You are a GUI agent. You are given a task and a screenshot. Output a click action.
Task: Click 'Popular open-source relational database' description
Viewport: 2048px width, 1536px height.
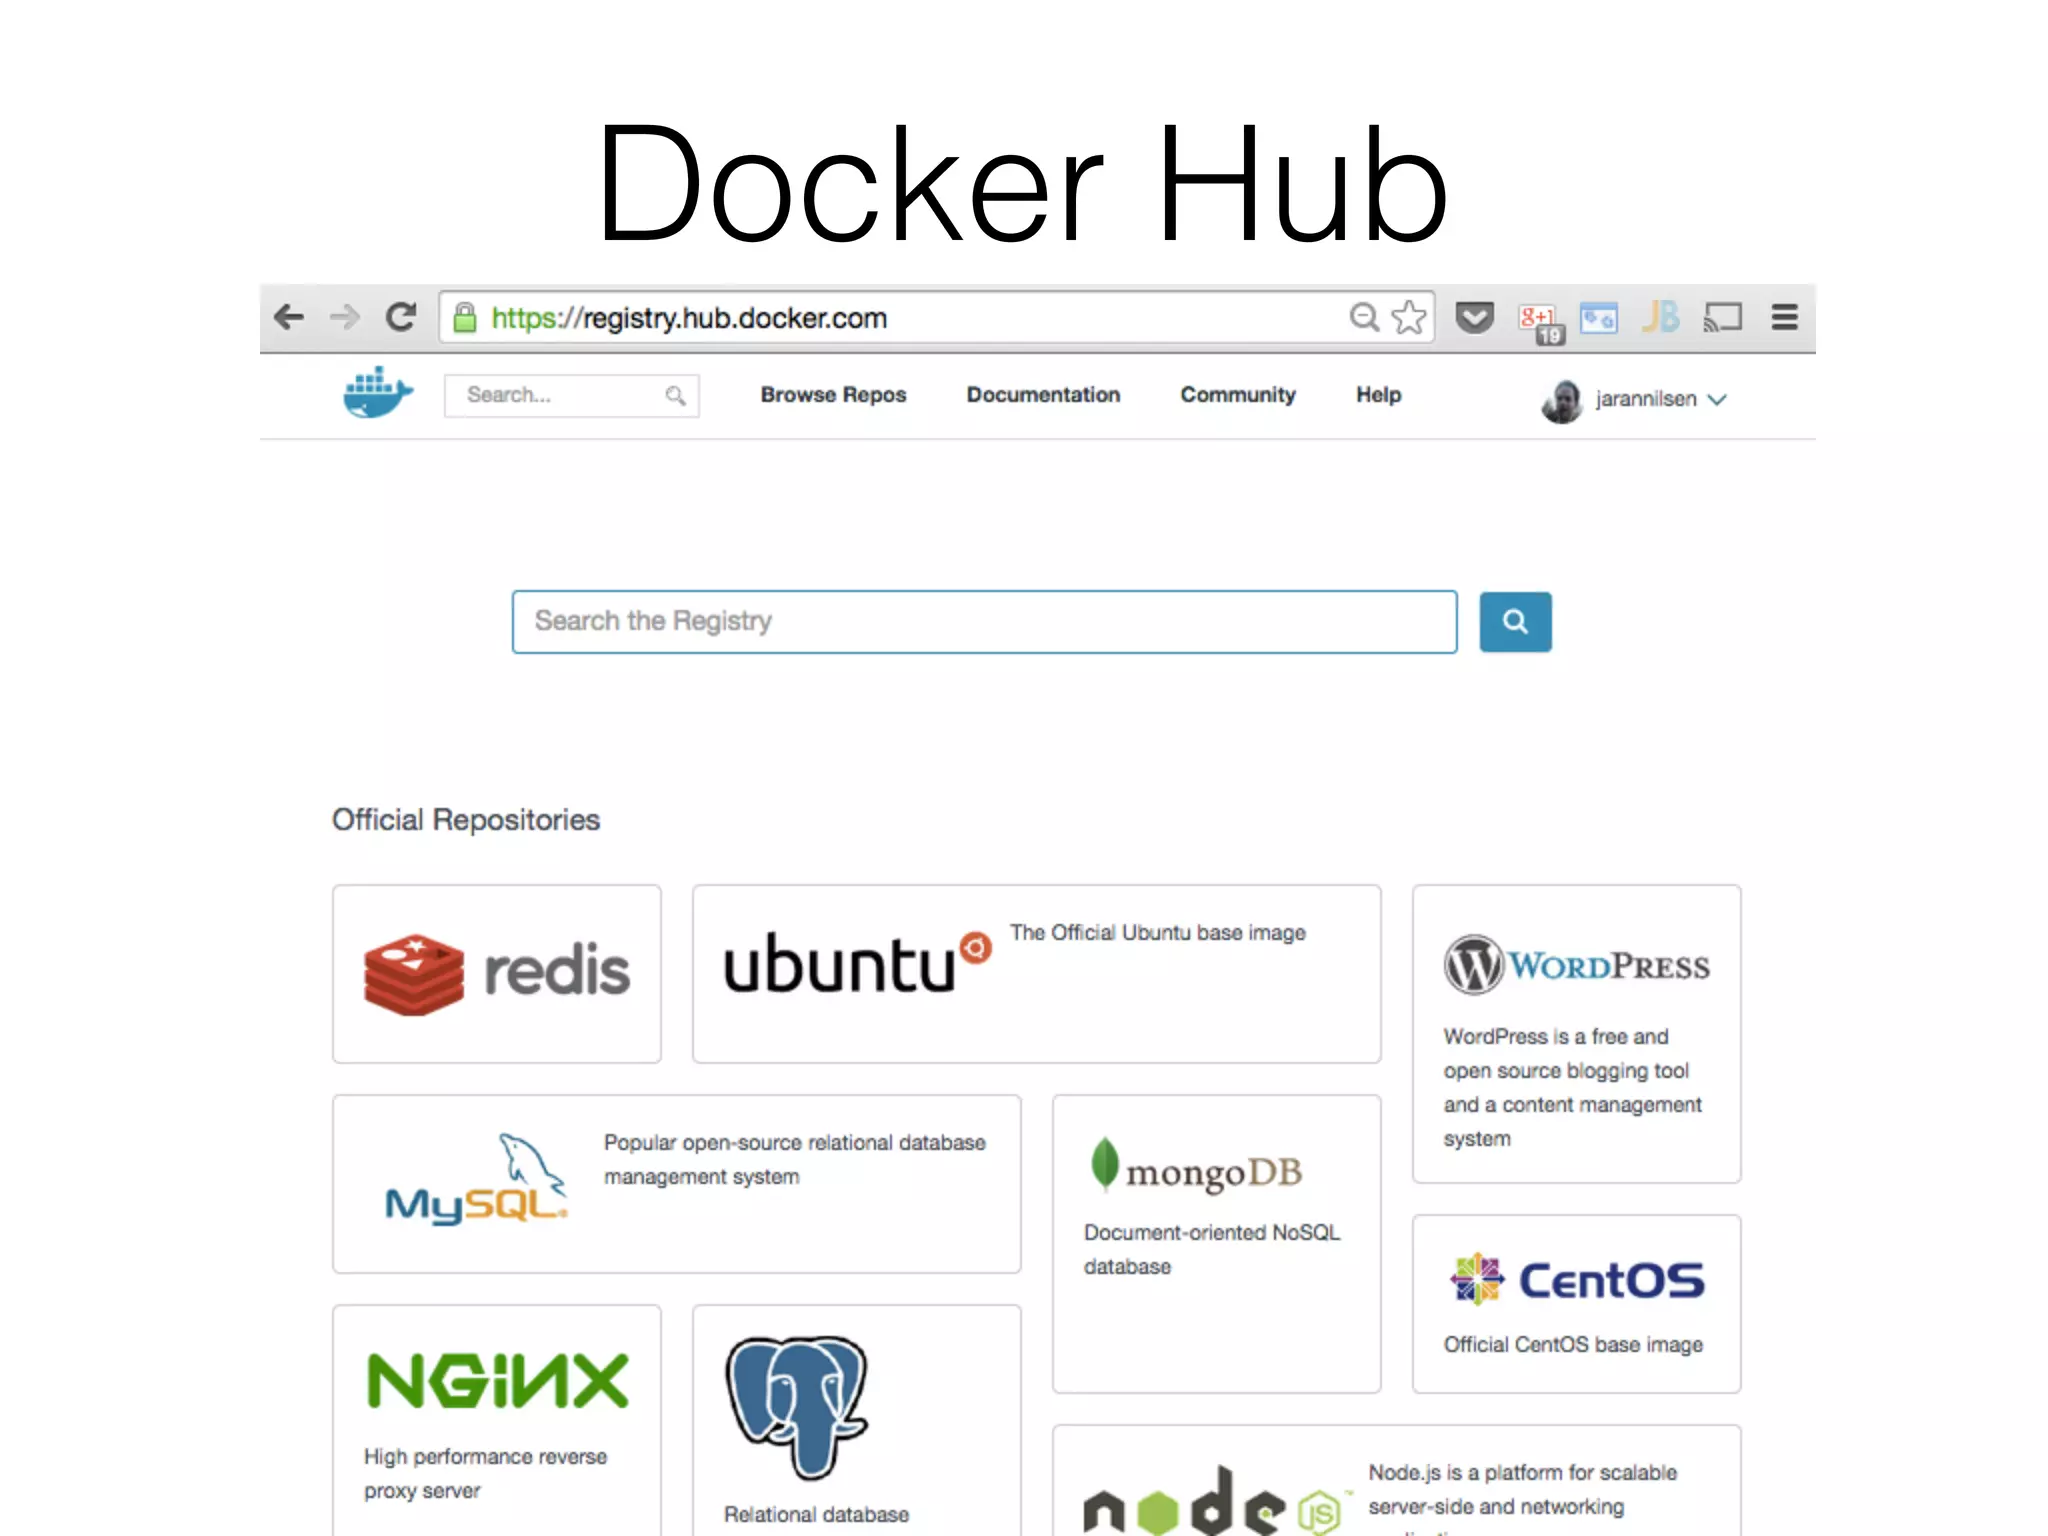click(795, 1160)
